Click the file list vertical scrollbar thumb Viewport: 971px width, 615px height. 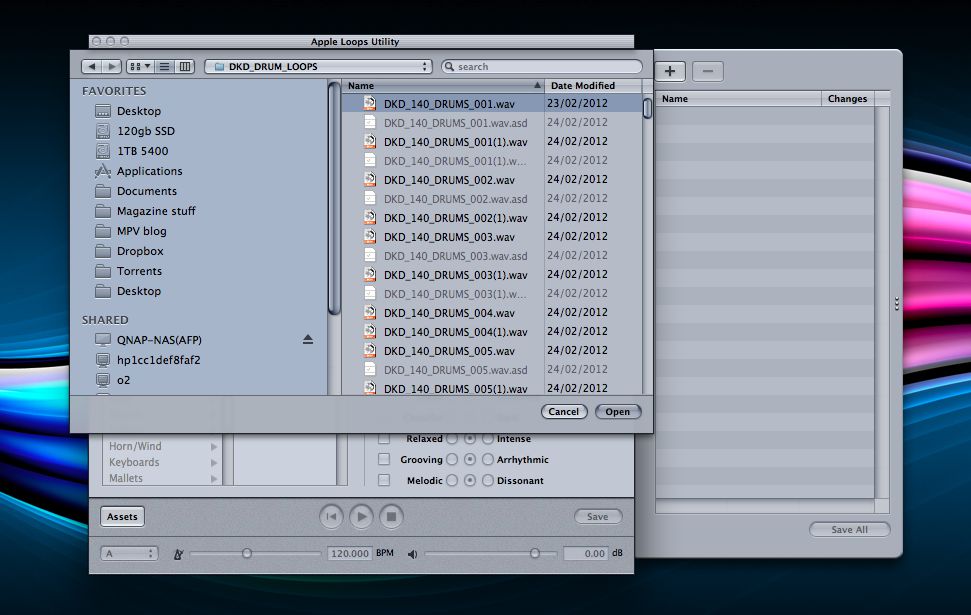pyautogui.click(x=647, y=108)
